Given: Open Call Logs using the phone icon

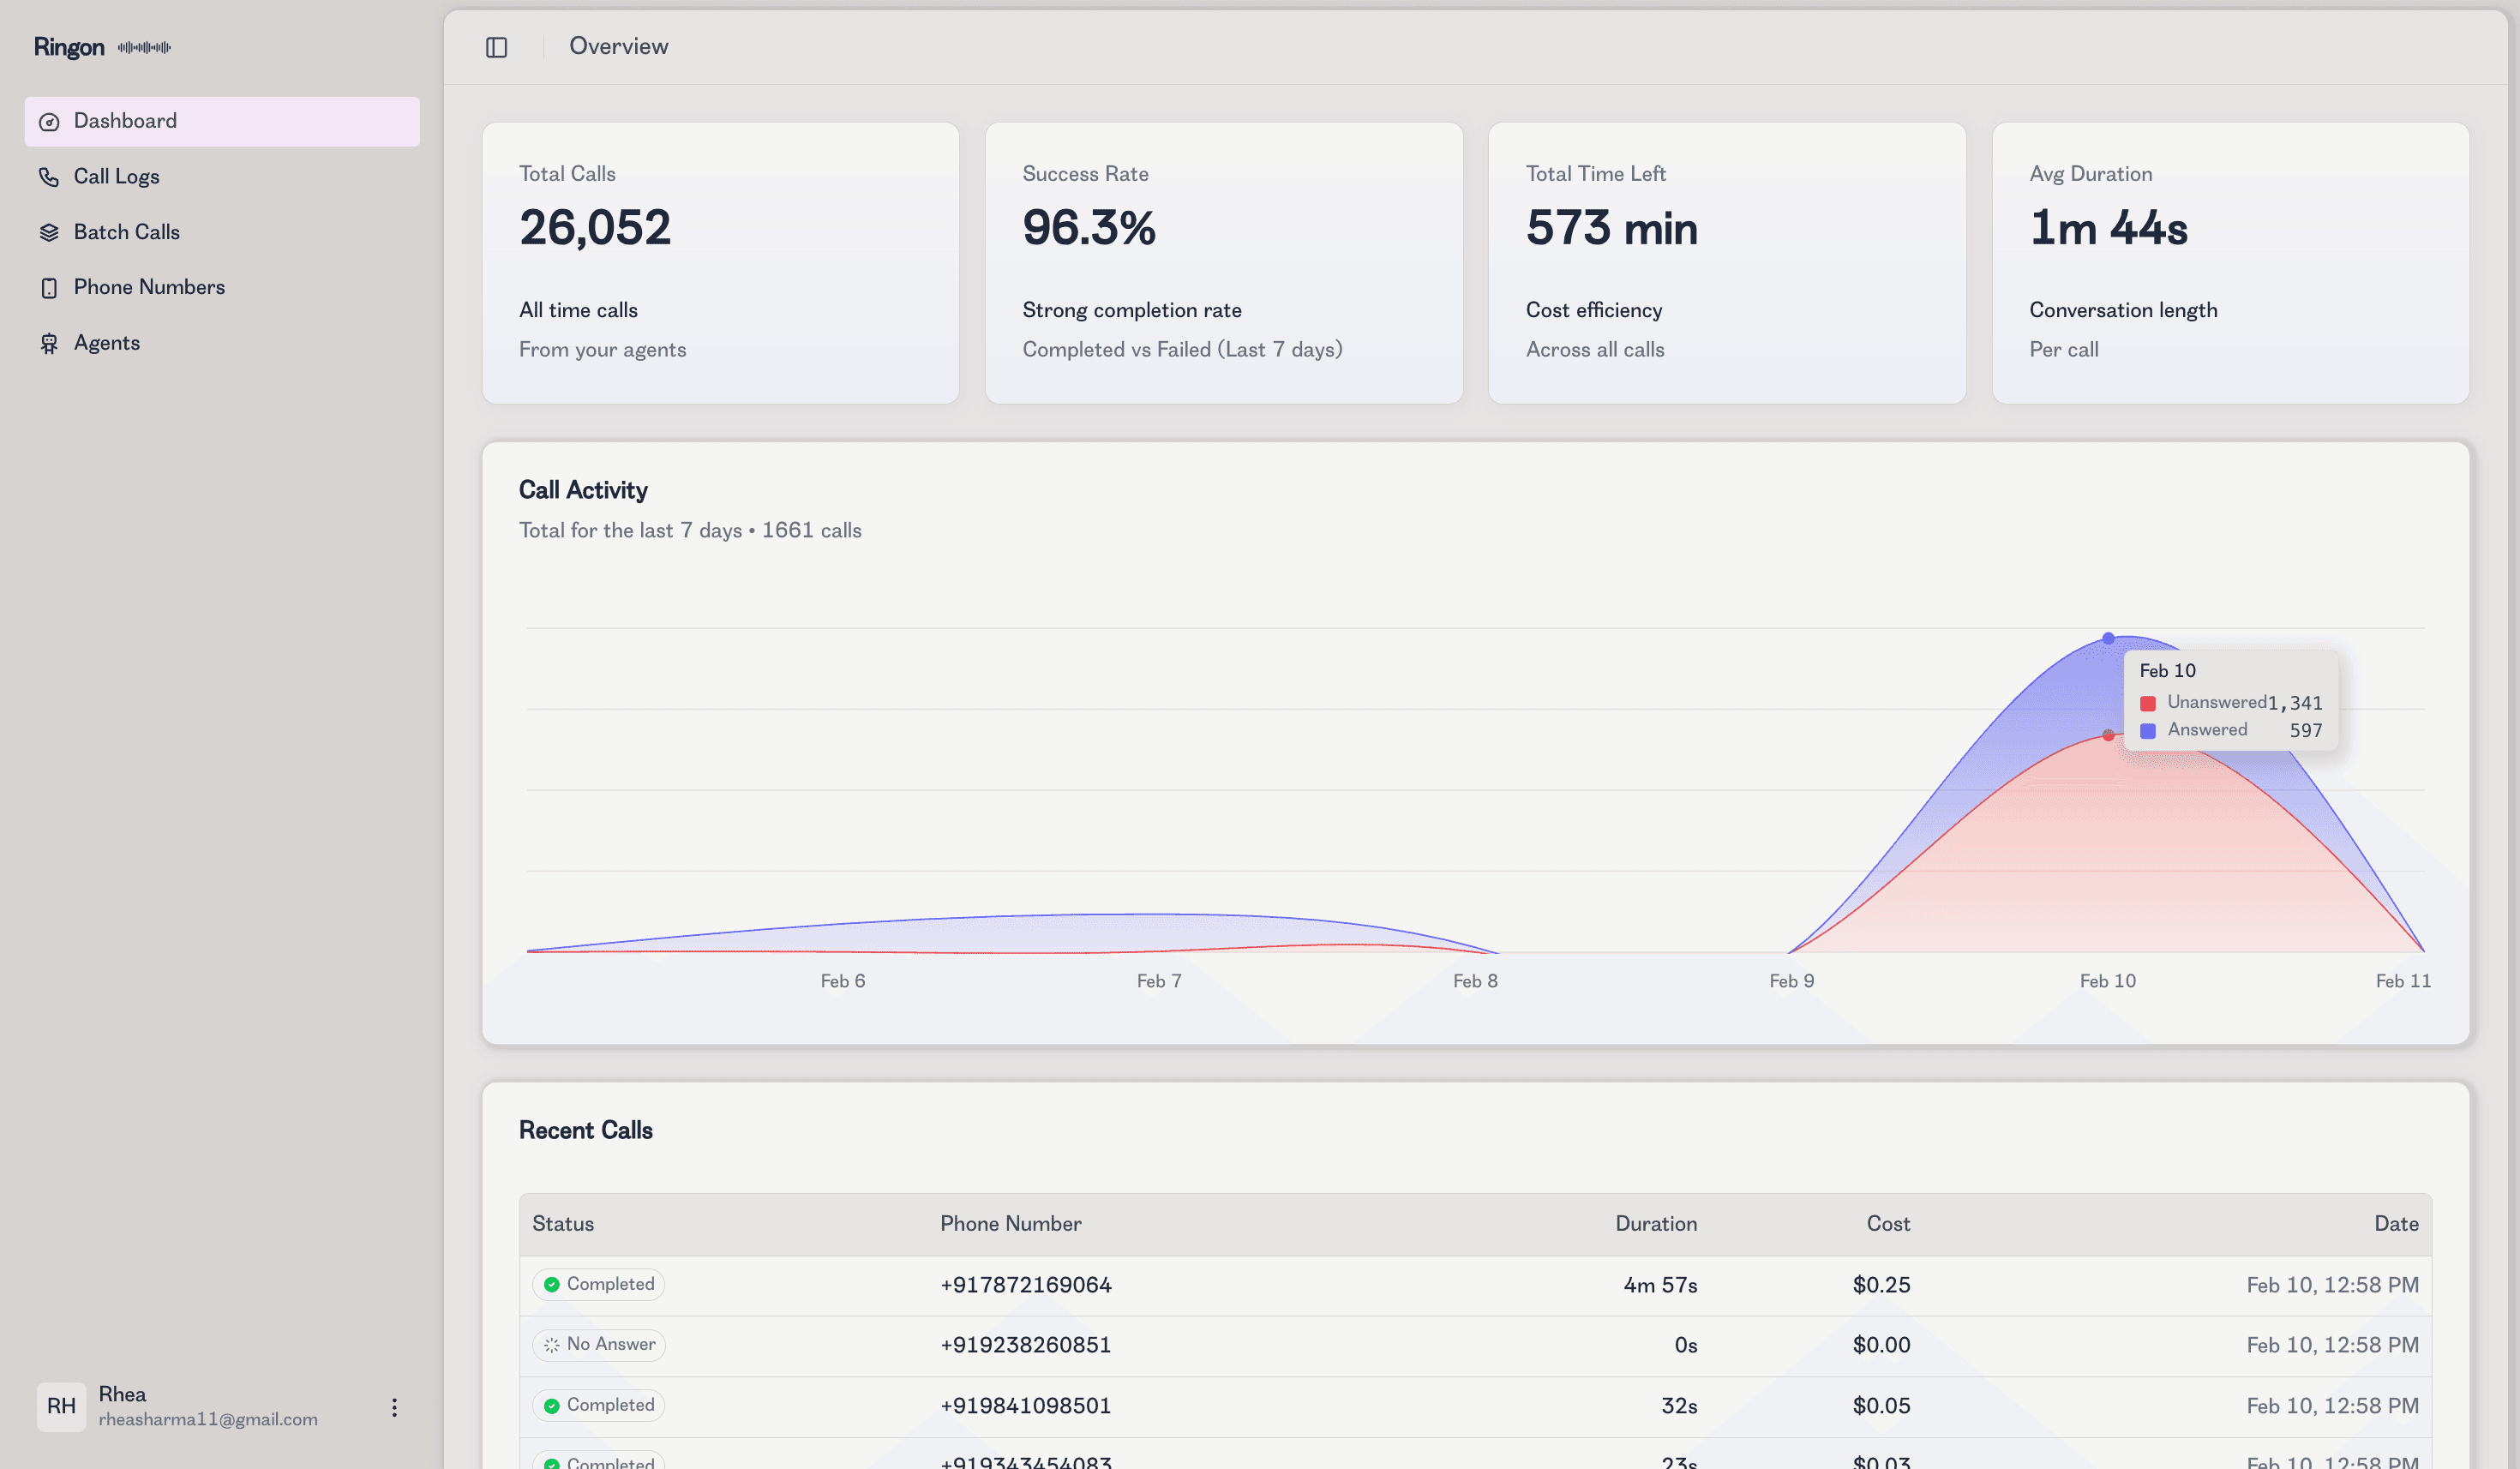Looking at the screenshot, I should [49, 176].
